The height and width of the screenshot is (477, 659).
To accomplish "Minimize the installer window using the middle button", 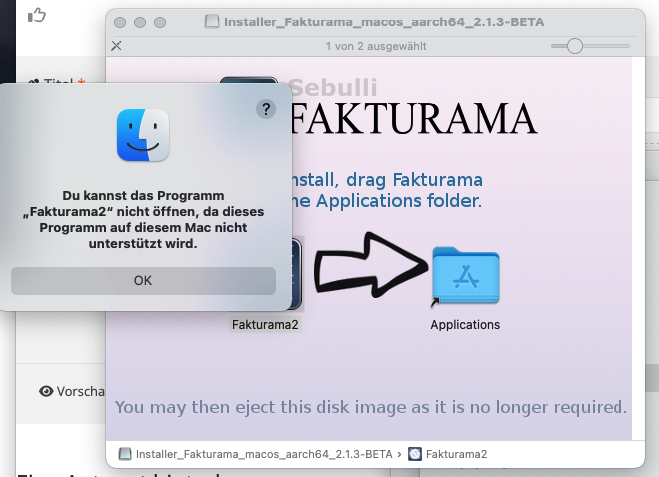I will click(140, 22).
